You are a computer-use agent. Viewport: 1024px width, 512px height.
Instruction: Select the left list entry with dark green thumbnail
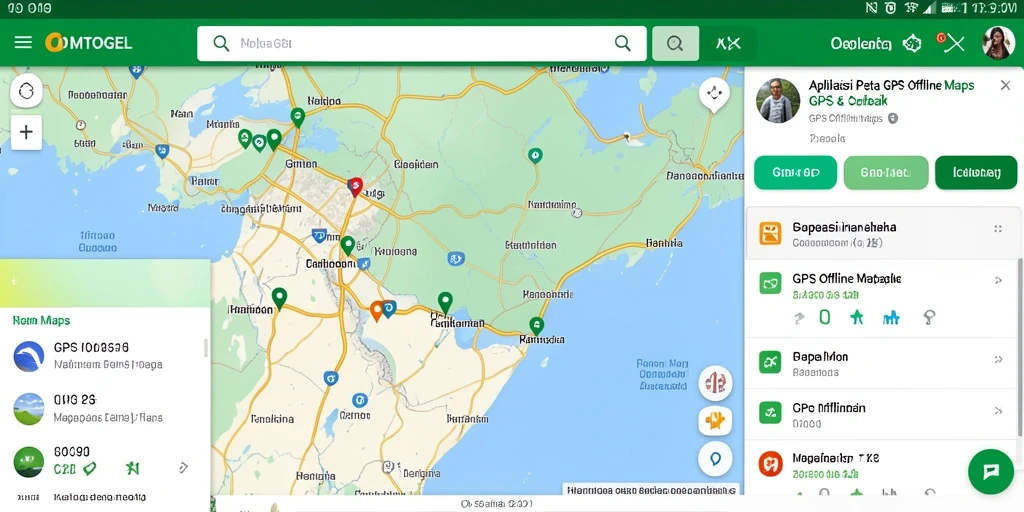click(104, 461)
